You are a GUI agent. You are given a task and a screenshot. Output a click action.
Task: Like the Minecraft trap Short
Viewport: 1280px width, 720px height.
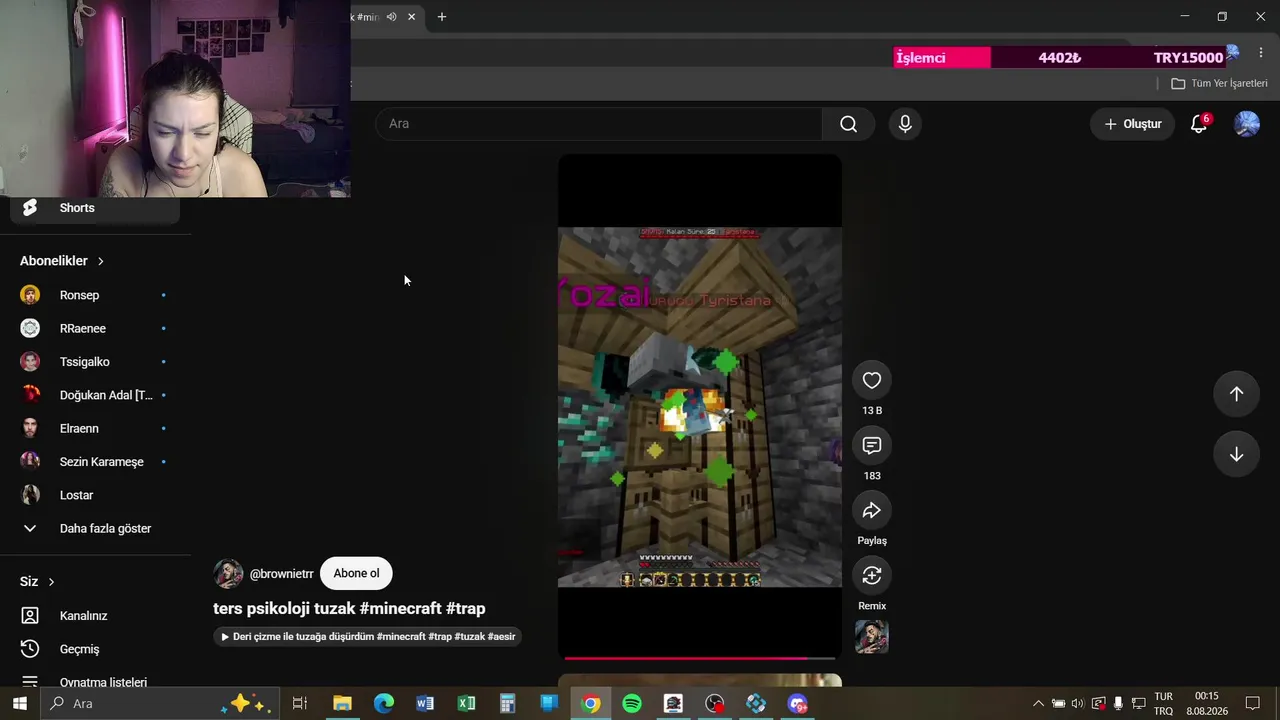click(872, 380)
